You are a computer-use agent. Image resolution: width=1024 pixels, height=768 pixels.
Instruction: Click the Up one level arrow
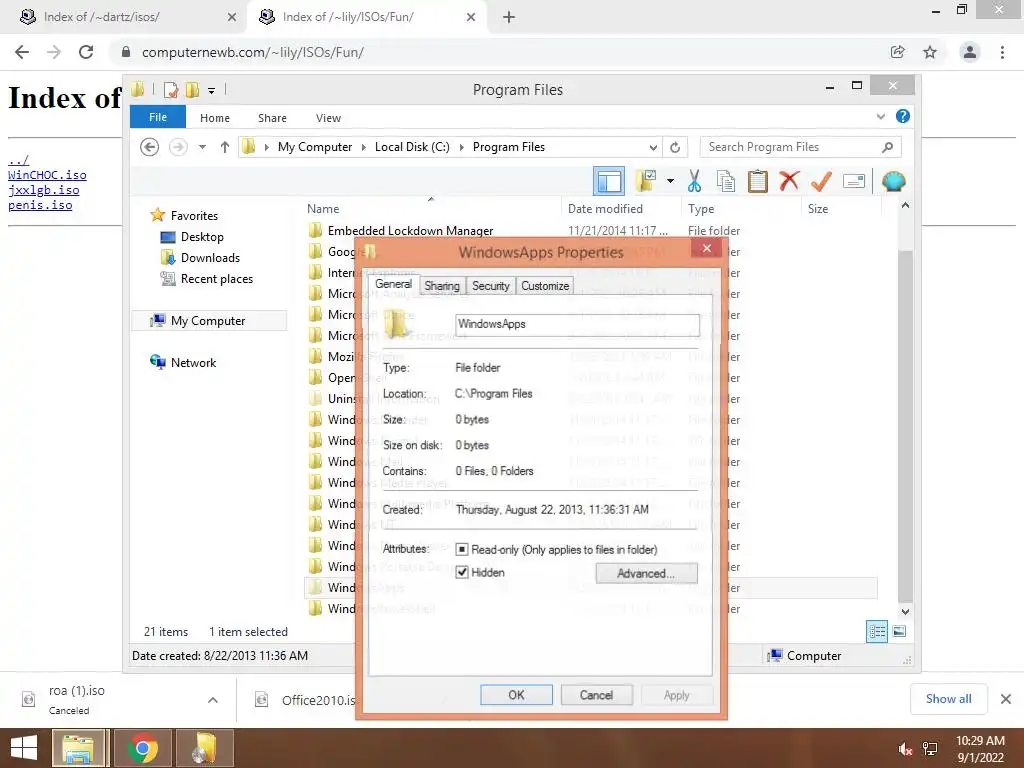(x=225, y=147)
